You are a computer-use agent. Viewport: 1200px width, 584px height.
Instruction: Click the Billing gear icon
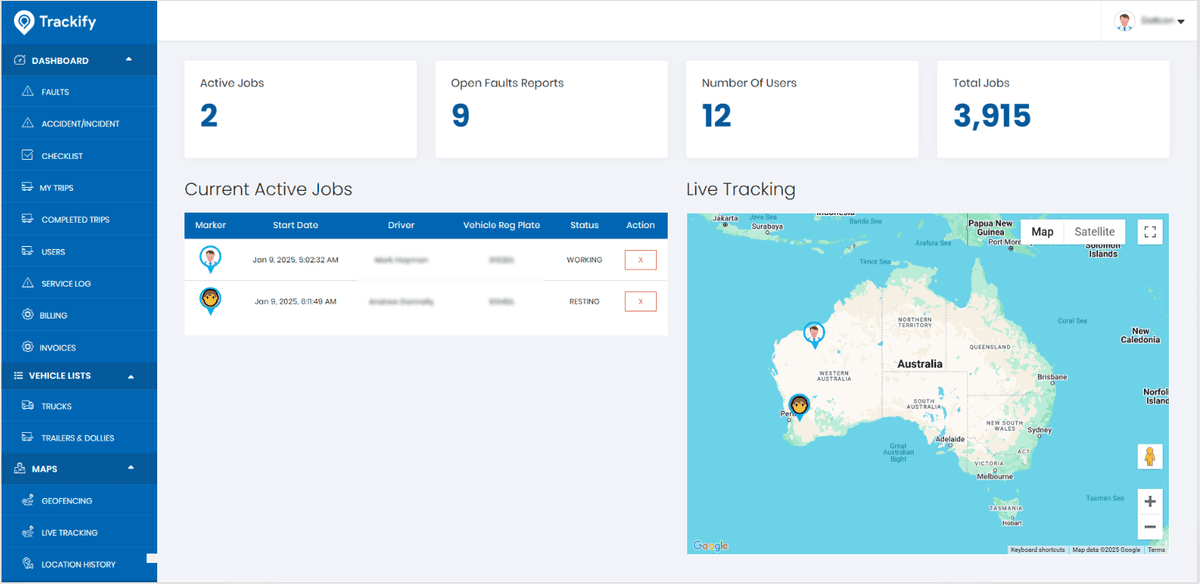tap(28, 316)
